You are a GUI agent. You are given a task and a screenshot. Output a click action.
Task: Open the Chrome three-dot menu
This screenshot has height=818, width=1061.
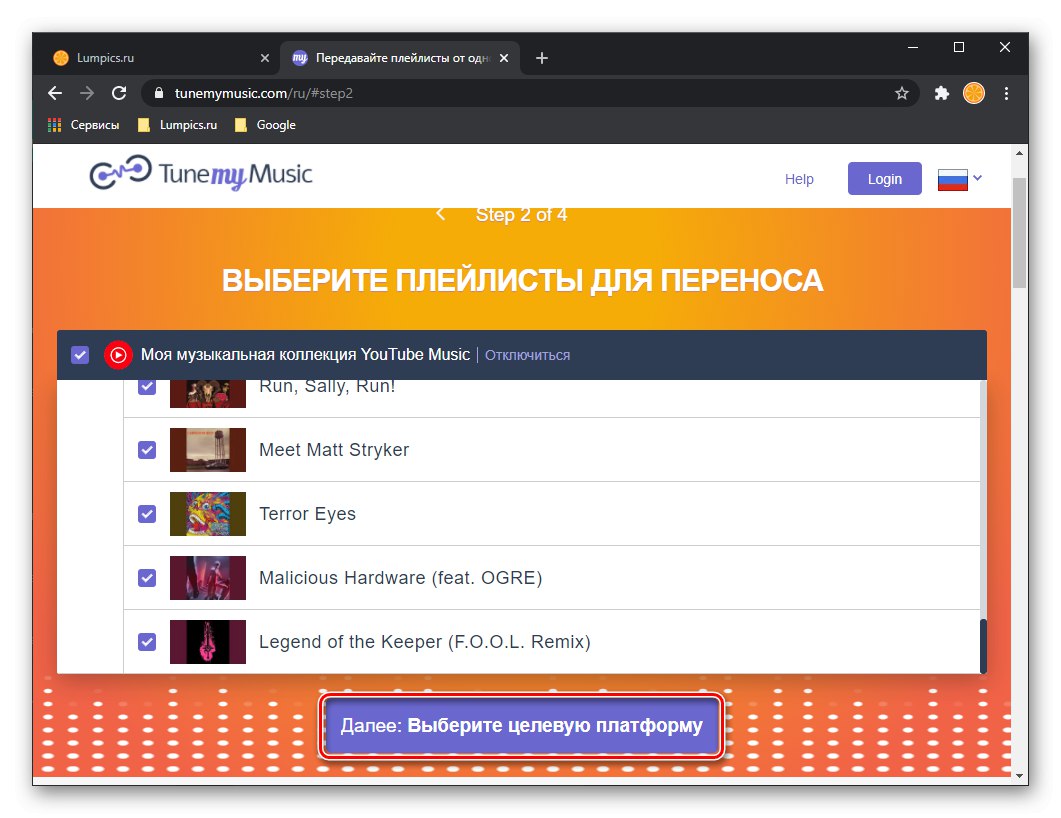coord(1006,93)
